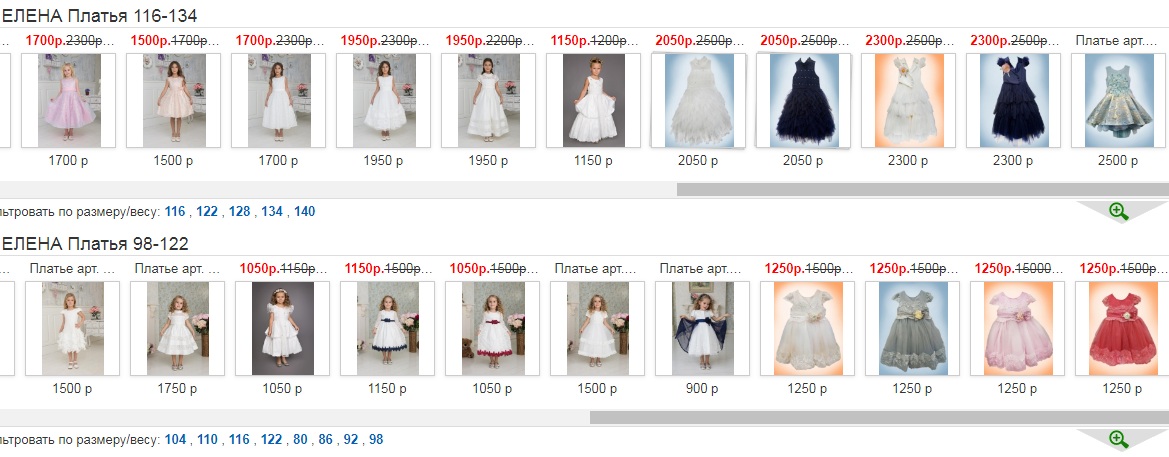
Task: Filter the 116-134 dresses by size 116
Action: (x=175, y=212)
